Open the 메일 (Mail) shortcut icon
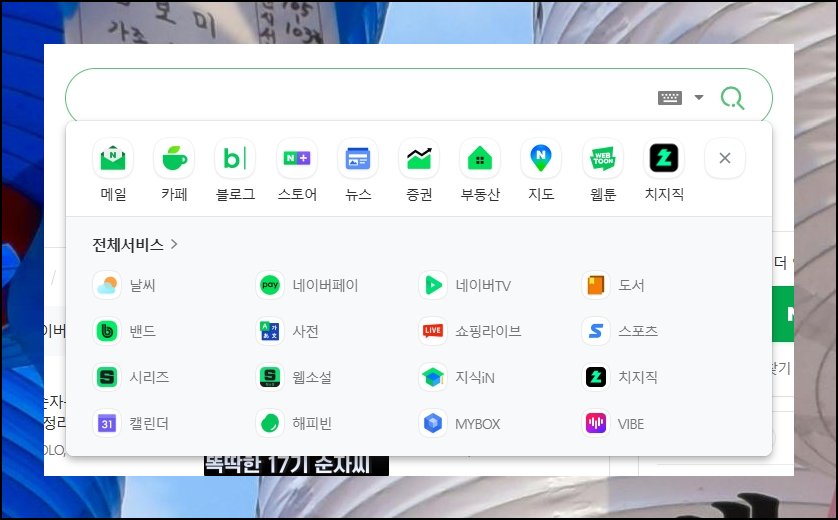The width and height of the screenshot is (838, 520). [x=113, y=158]
